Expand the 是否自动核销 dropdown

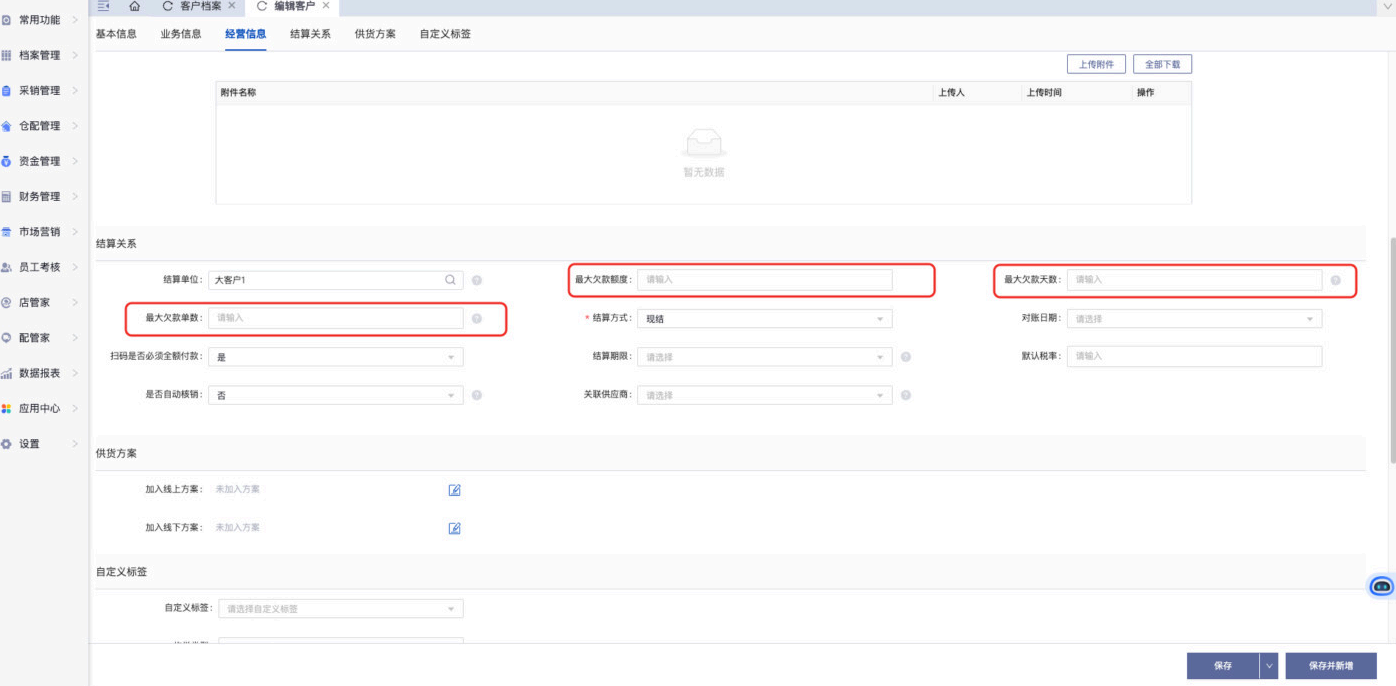point(336,396)
